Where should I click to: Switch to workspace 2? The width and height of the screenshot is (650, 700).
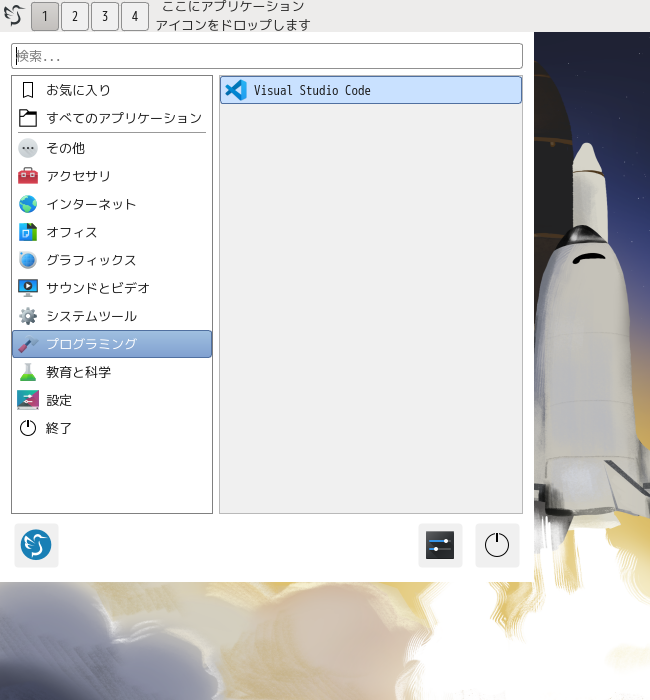pyautogui.click(x=75, y=17)
